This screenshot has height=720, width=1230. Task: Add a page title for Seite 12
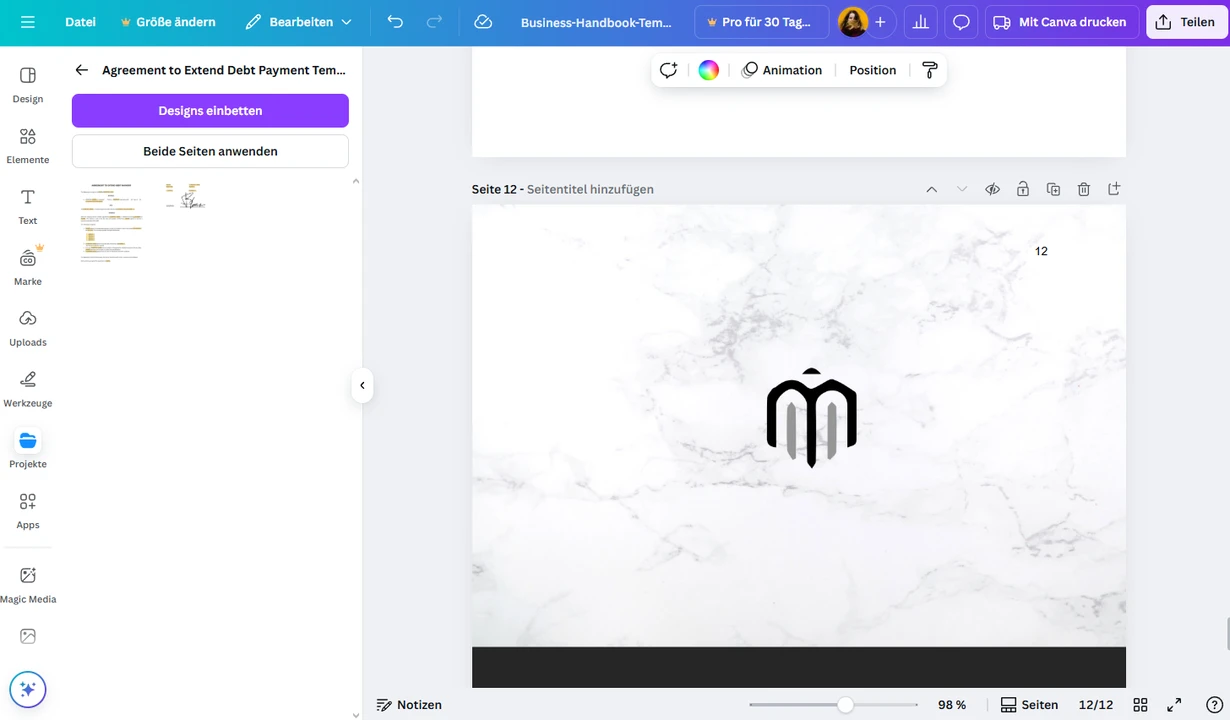pos(590,189)
